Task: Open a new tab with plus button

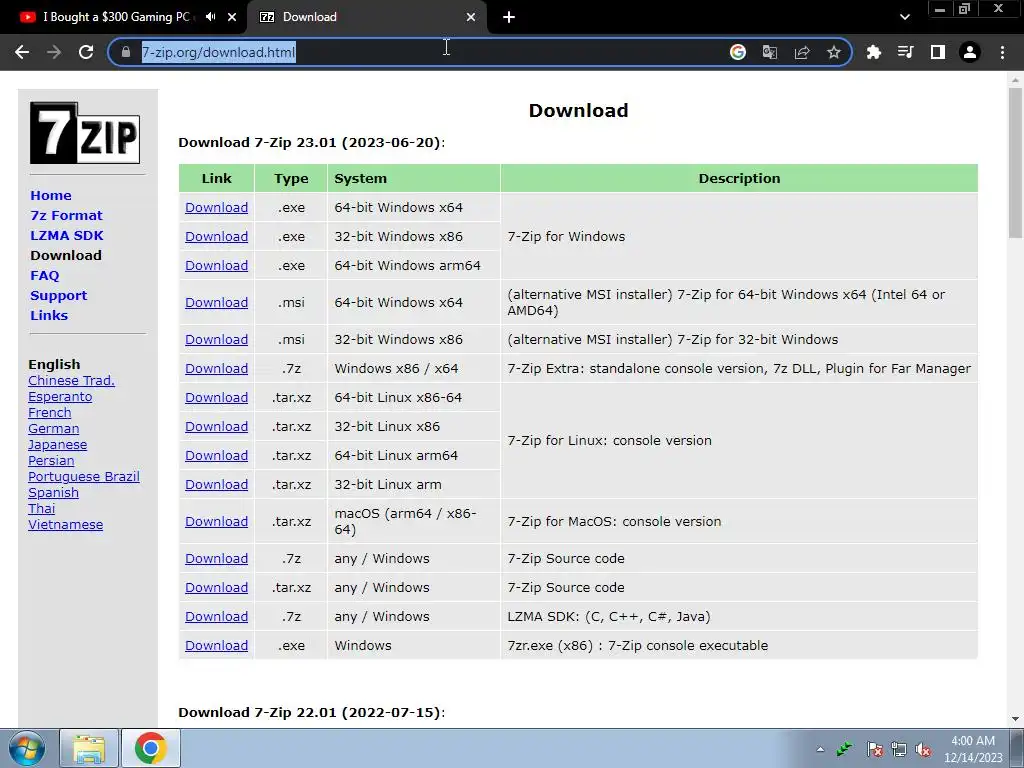Action: click(509, 17)
